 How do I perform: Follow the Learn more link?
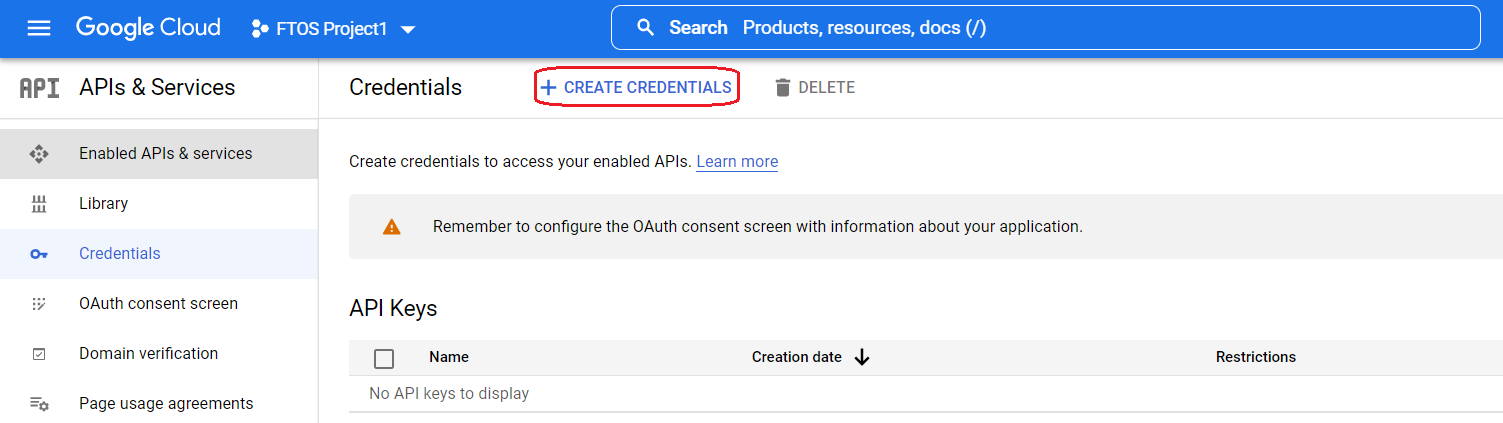[x=737, y=162]
